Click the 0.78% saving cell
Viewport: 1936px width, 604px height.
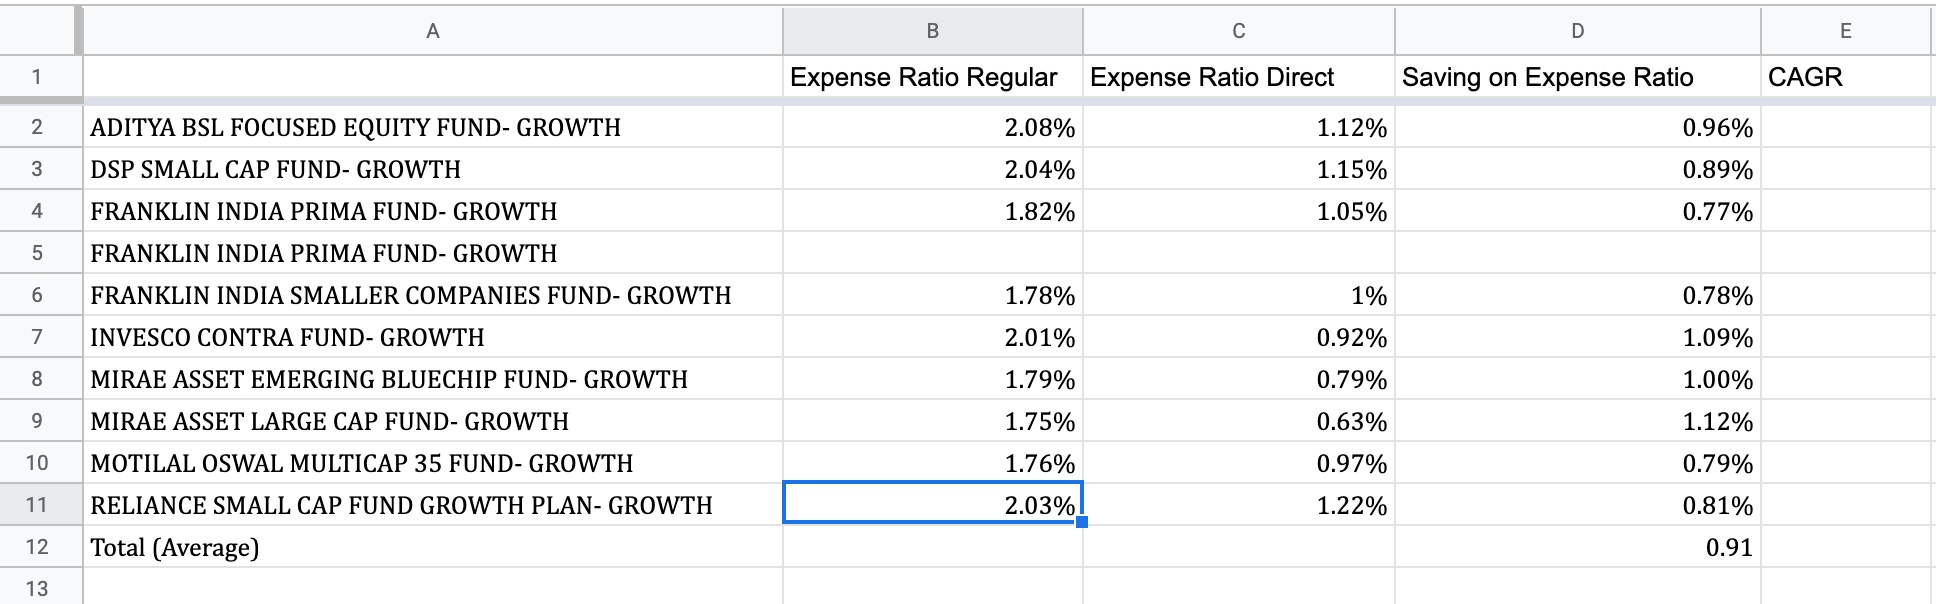tap(1577, 295)
